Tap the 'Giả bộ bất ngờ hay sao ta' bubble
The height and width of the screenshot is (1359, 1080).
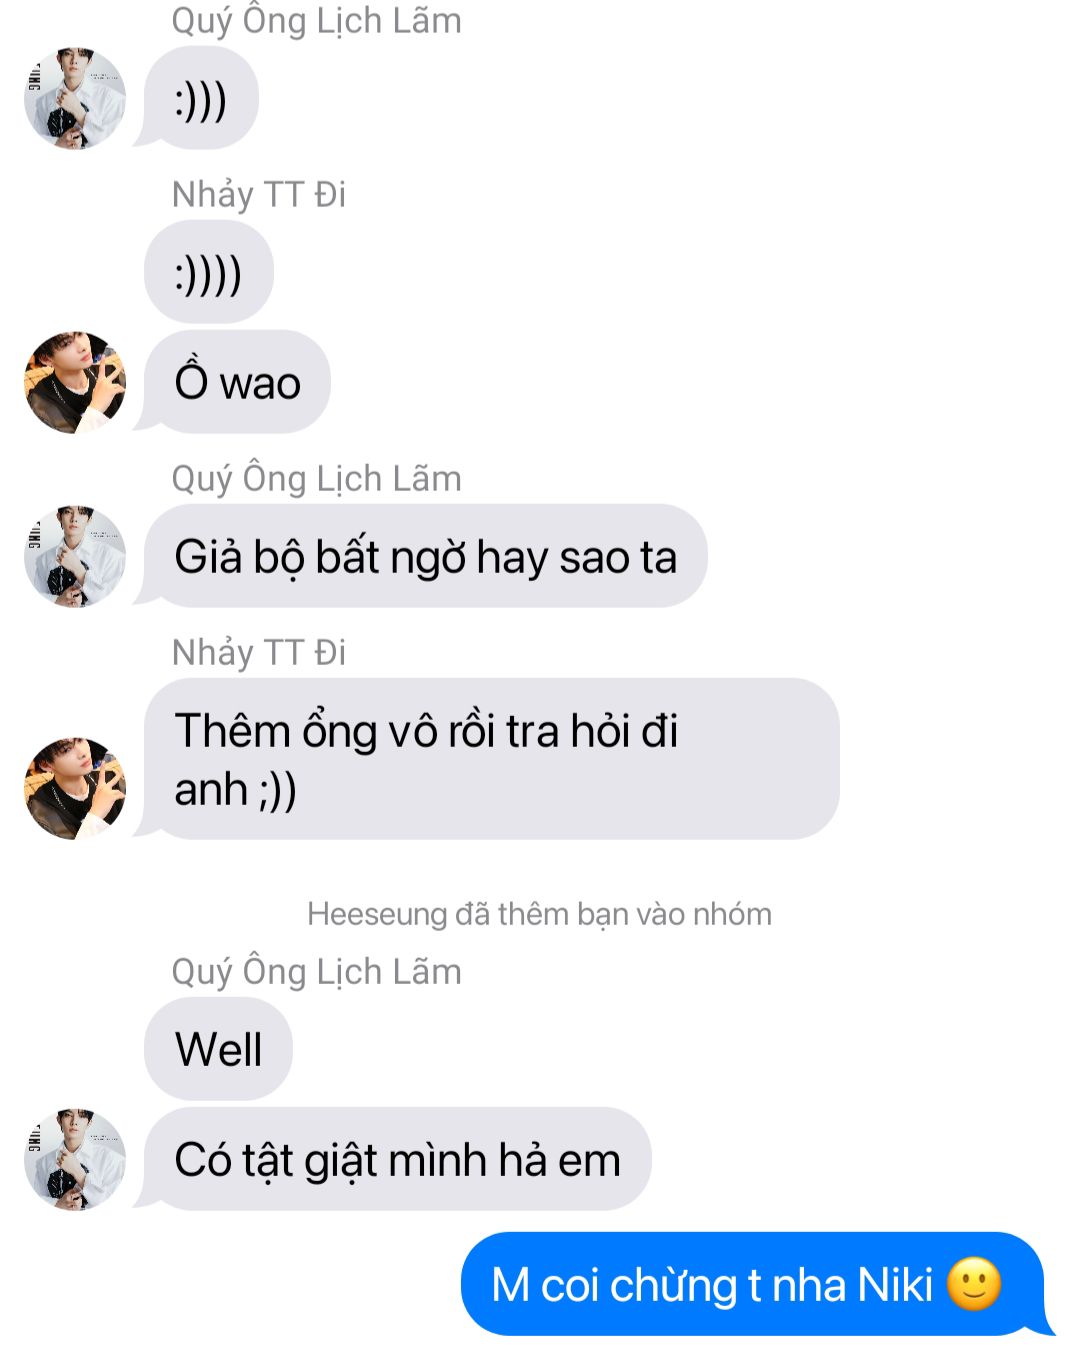[425, 556]
